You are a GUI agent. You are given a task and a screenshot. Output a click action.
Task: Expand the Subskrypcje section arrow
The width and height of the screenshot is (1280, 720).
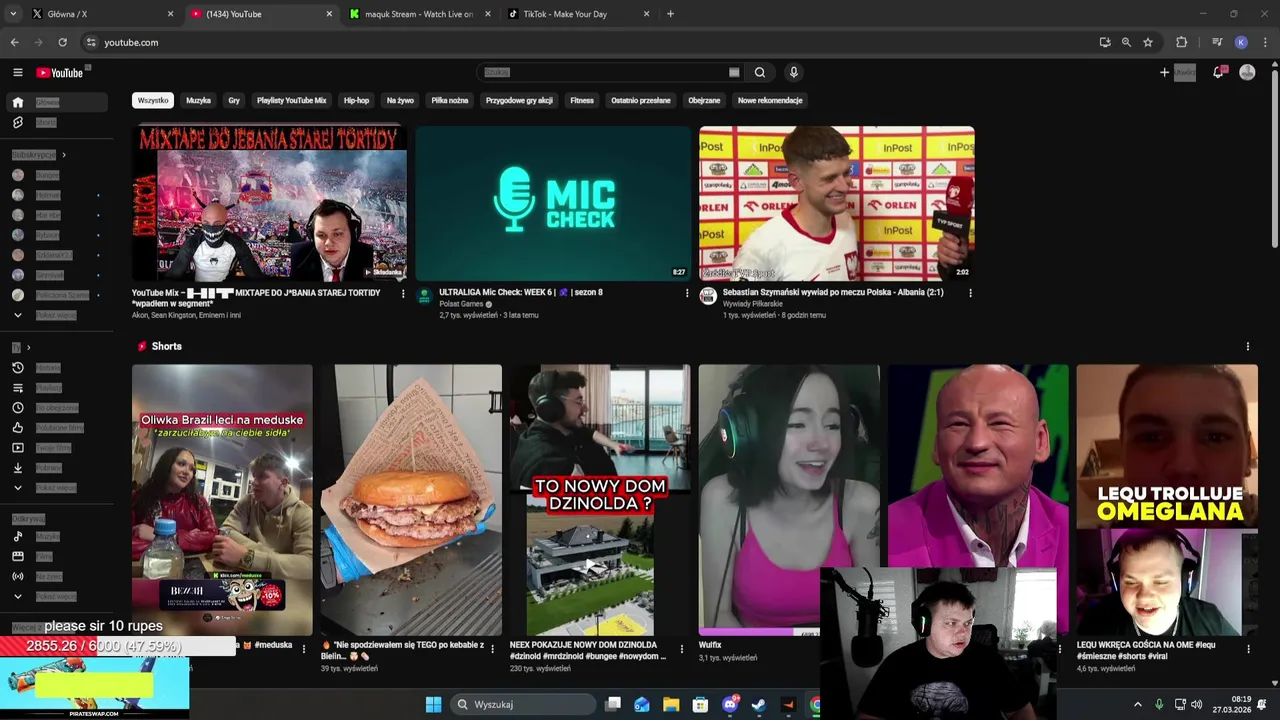click(x=64, y=155)
